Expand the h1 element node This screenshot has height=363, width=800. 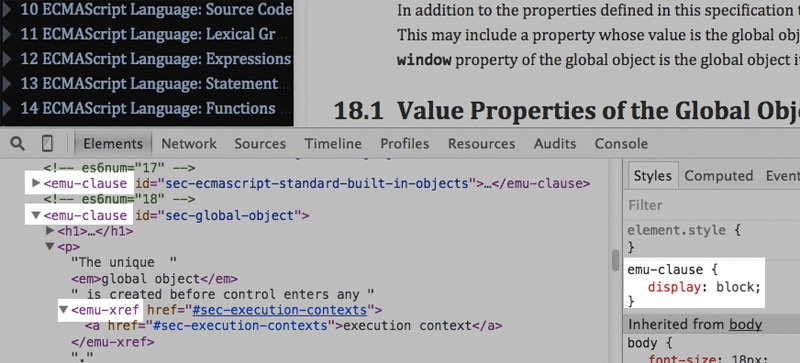49,231
